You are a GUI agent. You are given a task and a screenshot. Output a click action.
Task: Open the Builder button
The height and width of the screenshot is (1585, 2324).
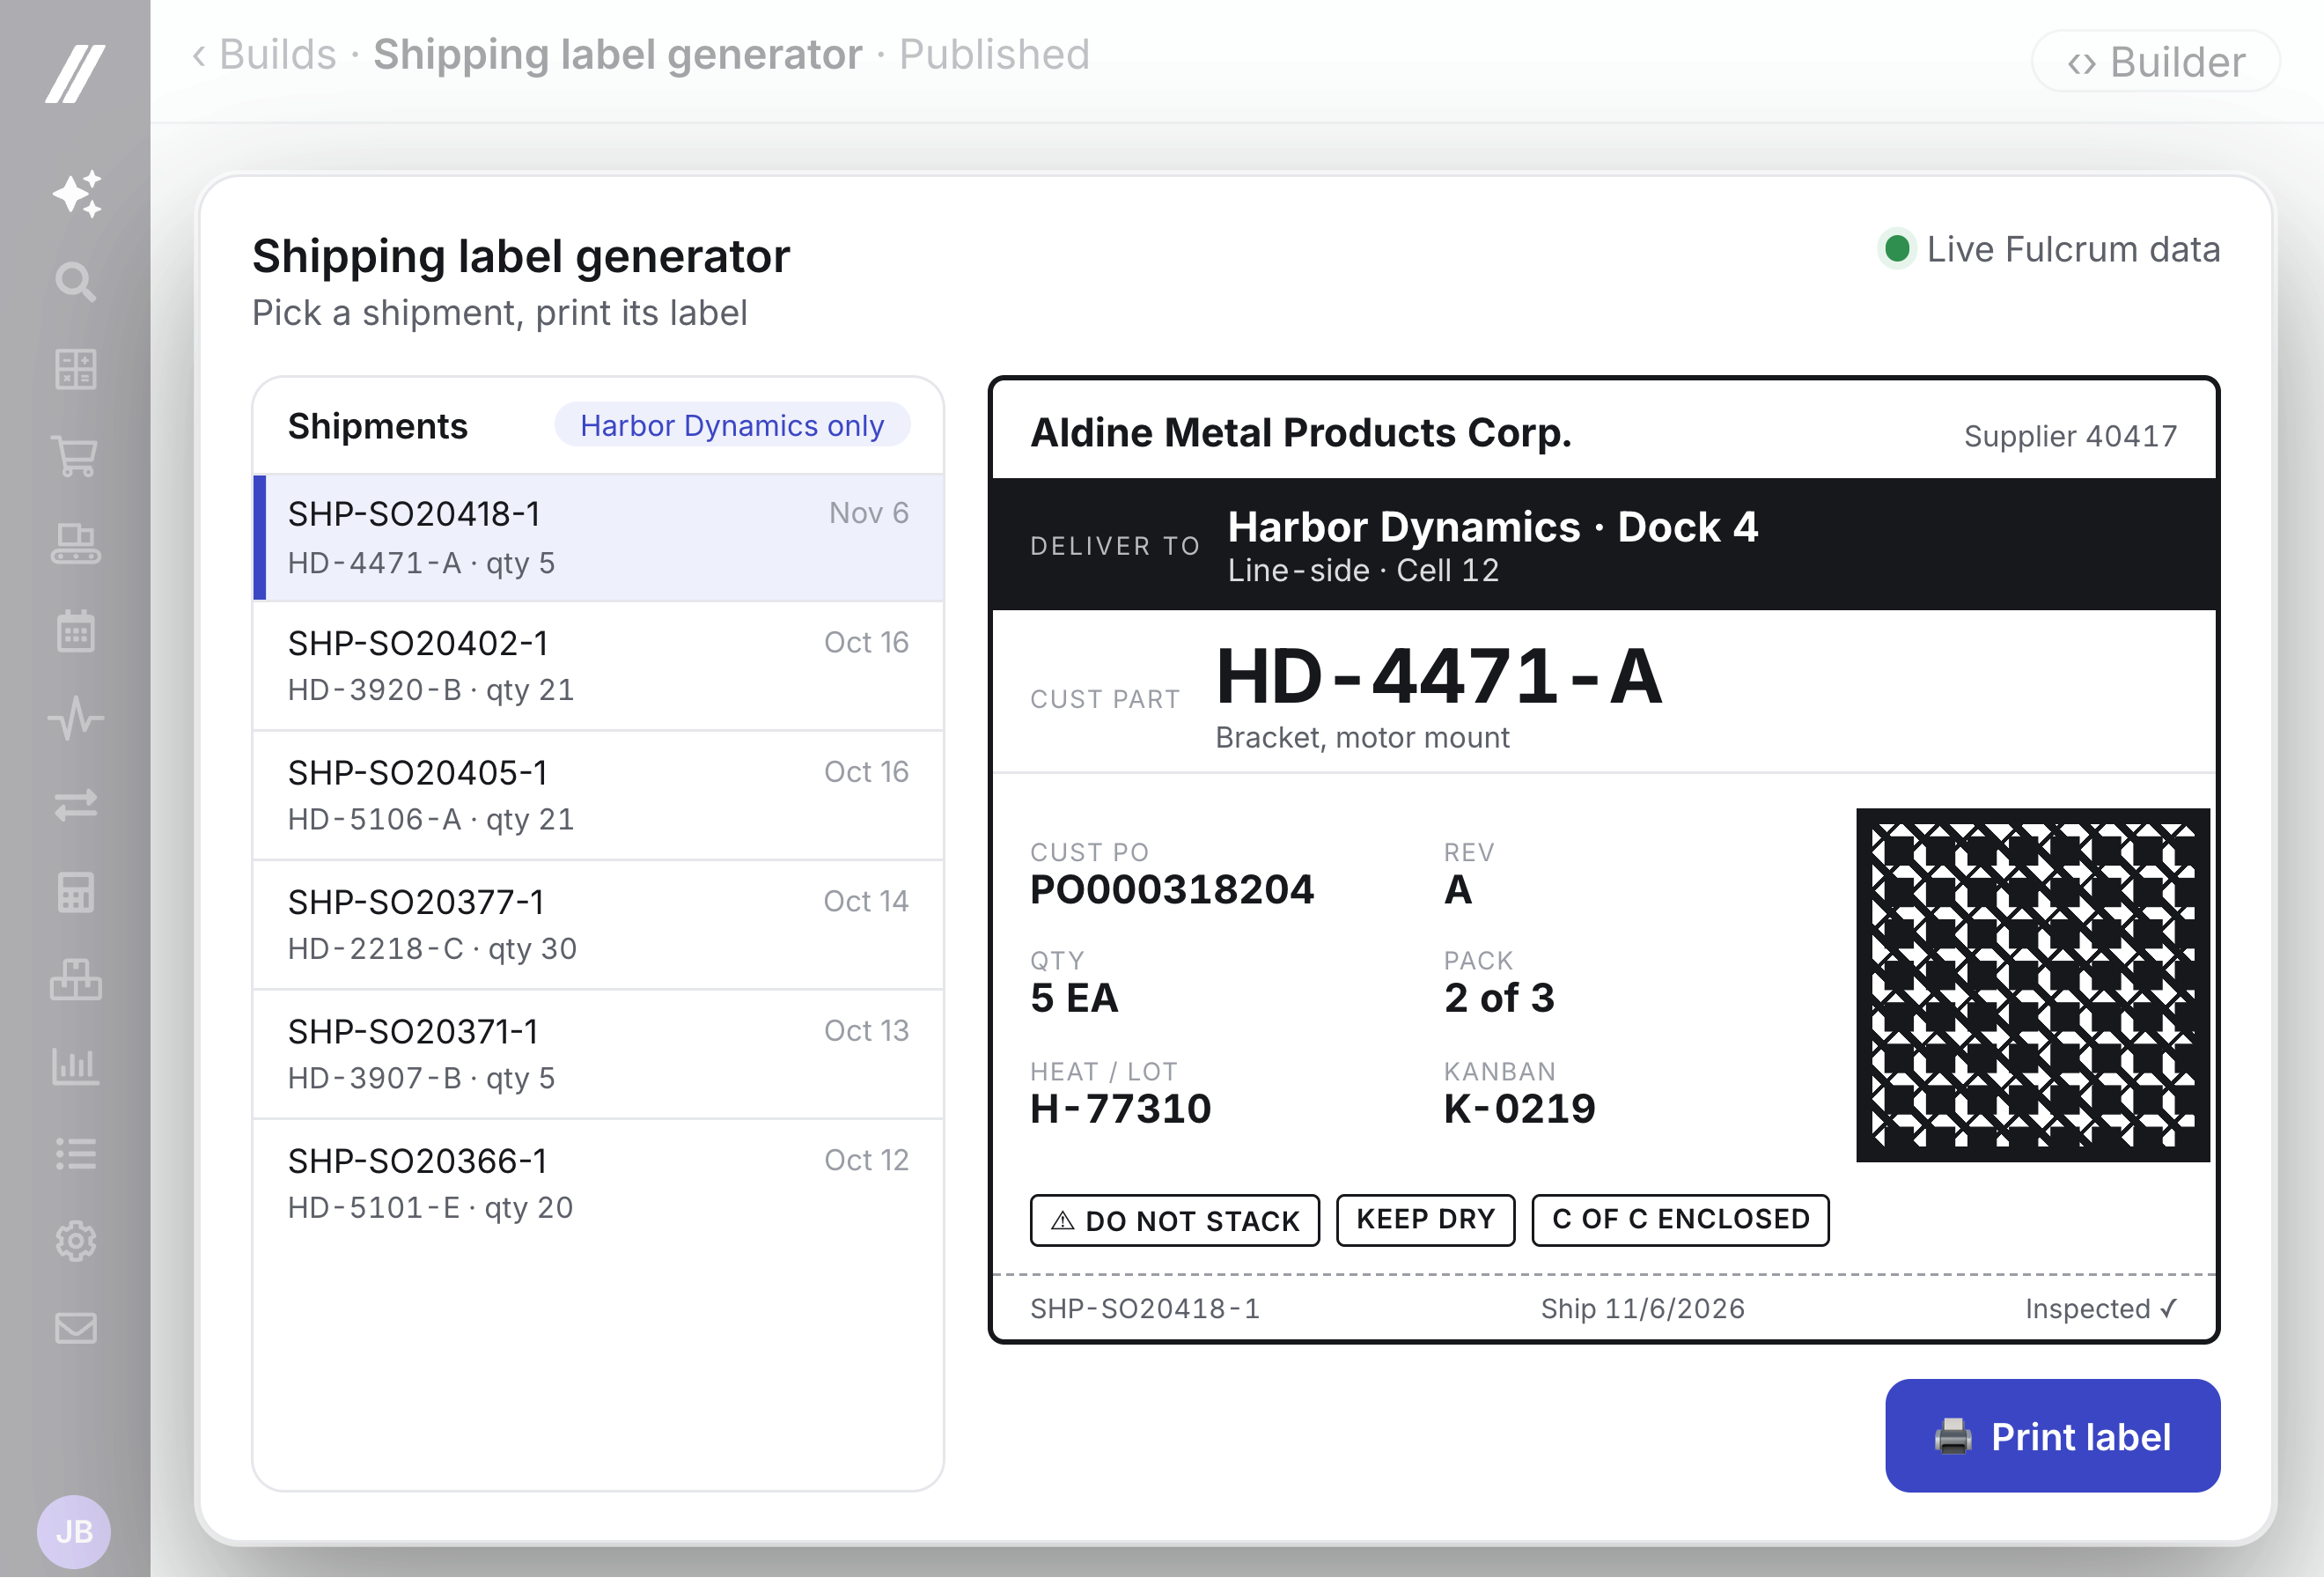click(2156, 61)
